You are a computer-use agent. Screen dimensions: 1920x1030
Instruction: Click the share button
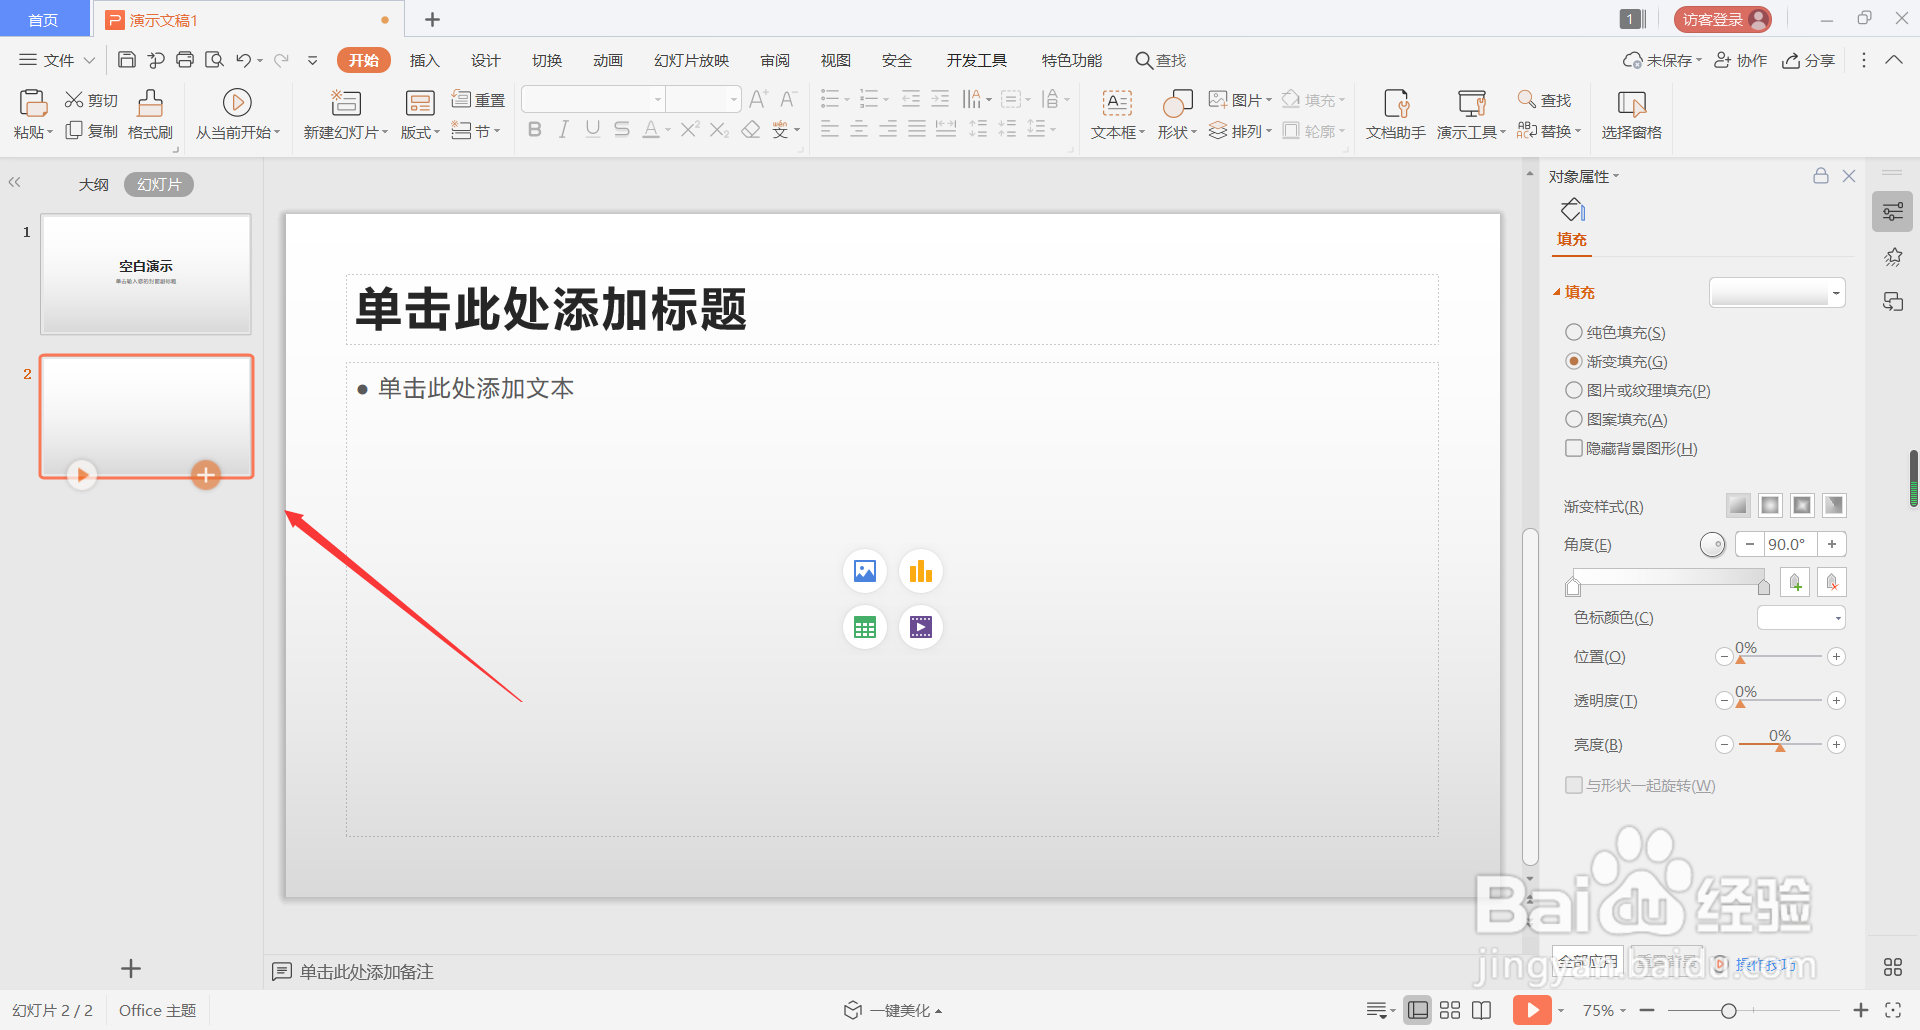[1809, 60]
